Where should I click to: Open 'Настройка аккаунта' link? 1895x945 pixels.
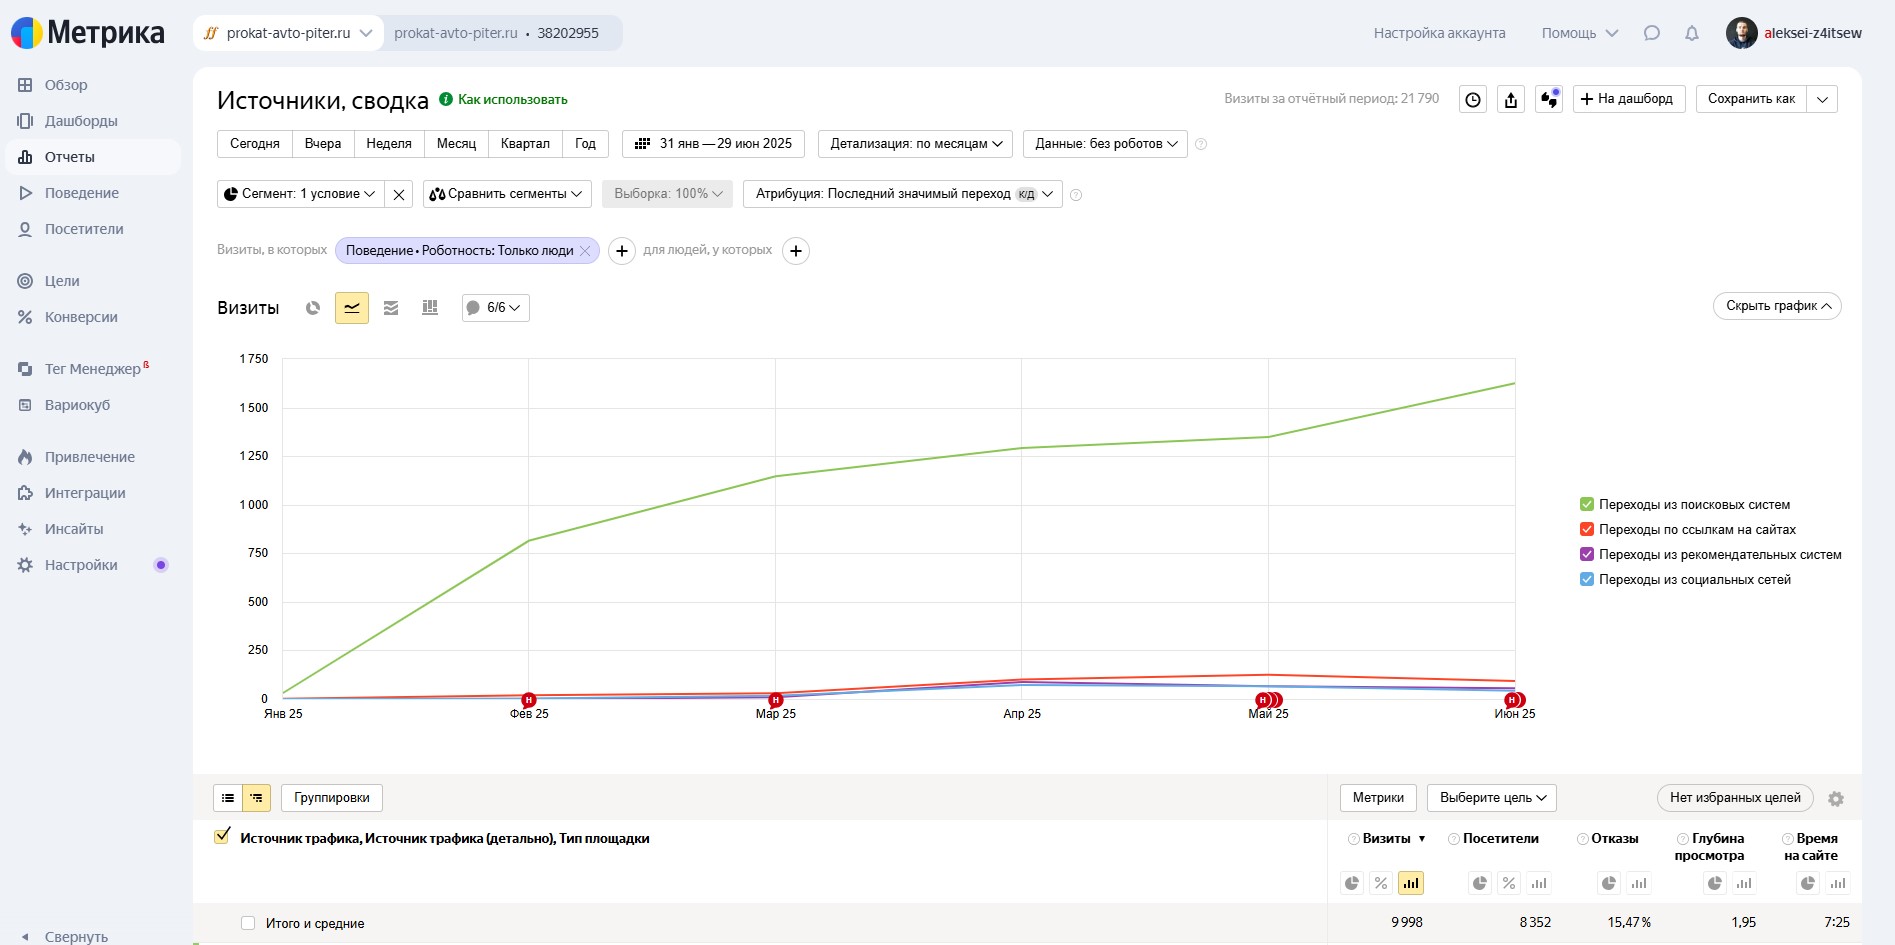[x=1439, y=33]
